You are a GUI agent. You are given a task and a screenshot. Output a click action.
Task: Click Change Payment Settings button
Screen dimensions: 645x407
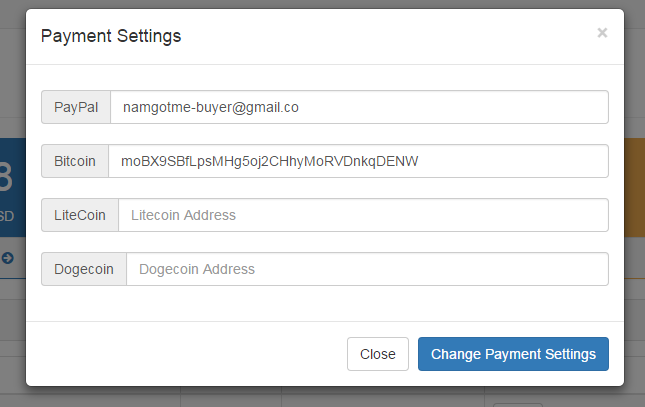(513, 354)
